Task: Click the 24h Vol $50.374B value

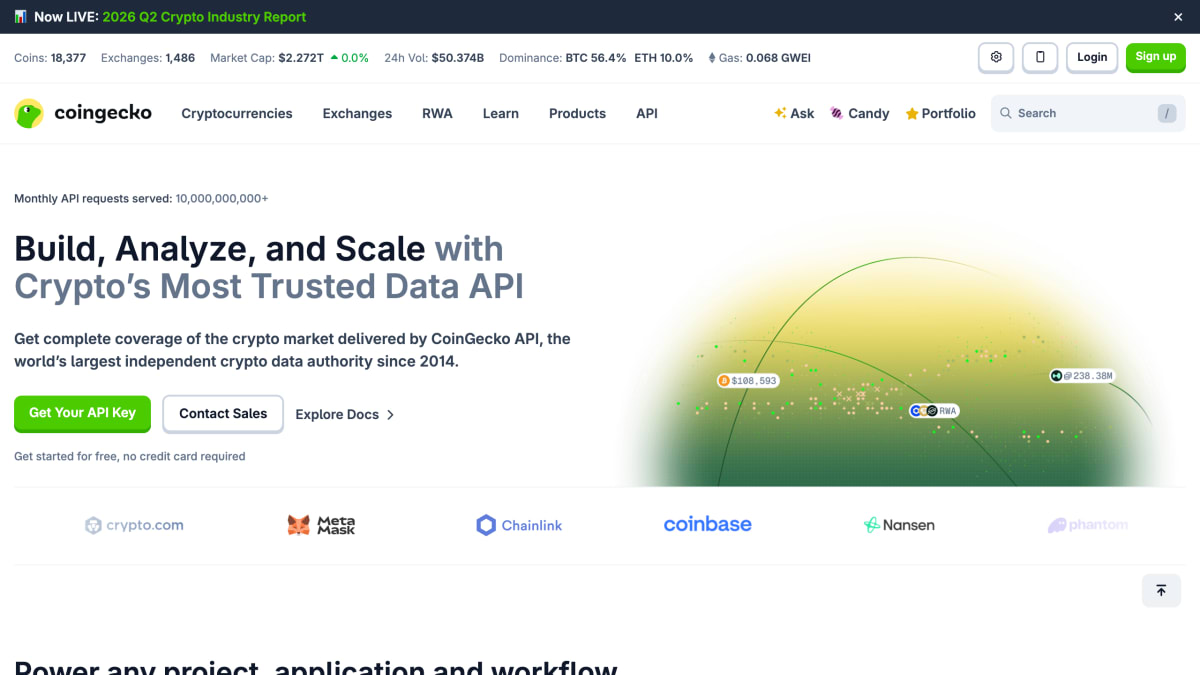Action: coord(458,58)
